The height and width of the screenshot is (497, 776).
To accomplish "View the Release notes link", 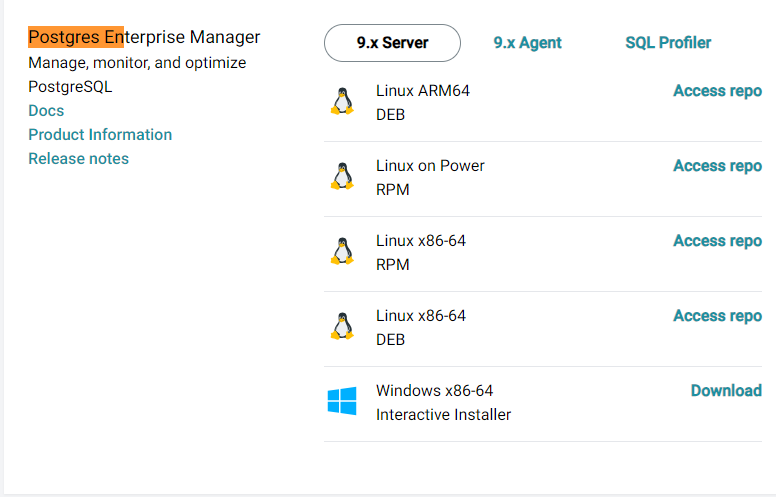I will tap(78, 159).
